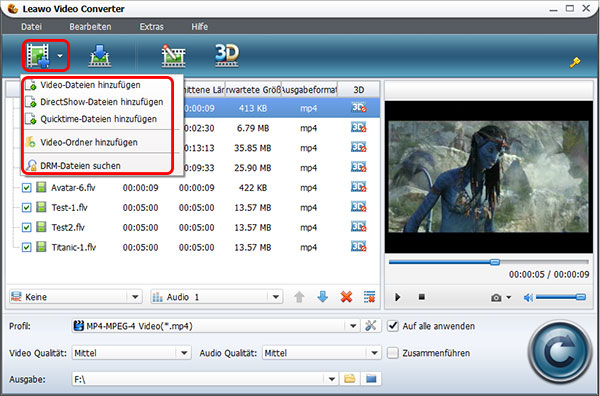The width and height of the screenshot is (600, 396).
Task: Stop the preview playback
Action: coord(422,297)
